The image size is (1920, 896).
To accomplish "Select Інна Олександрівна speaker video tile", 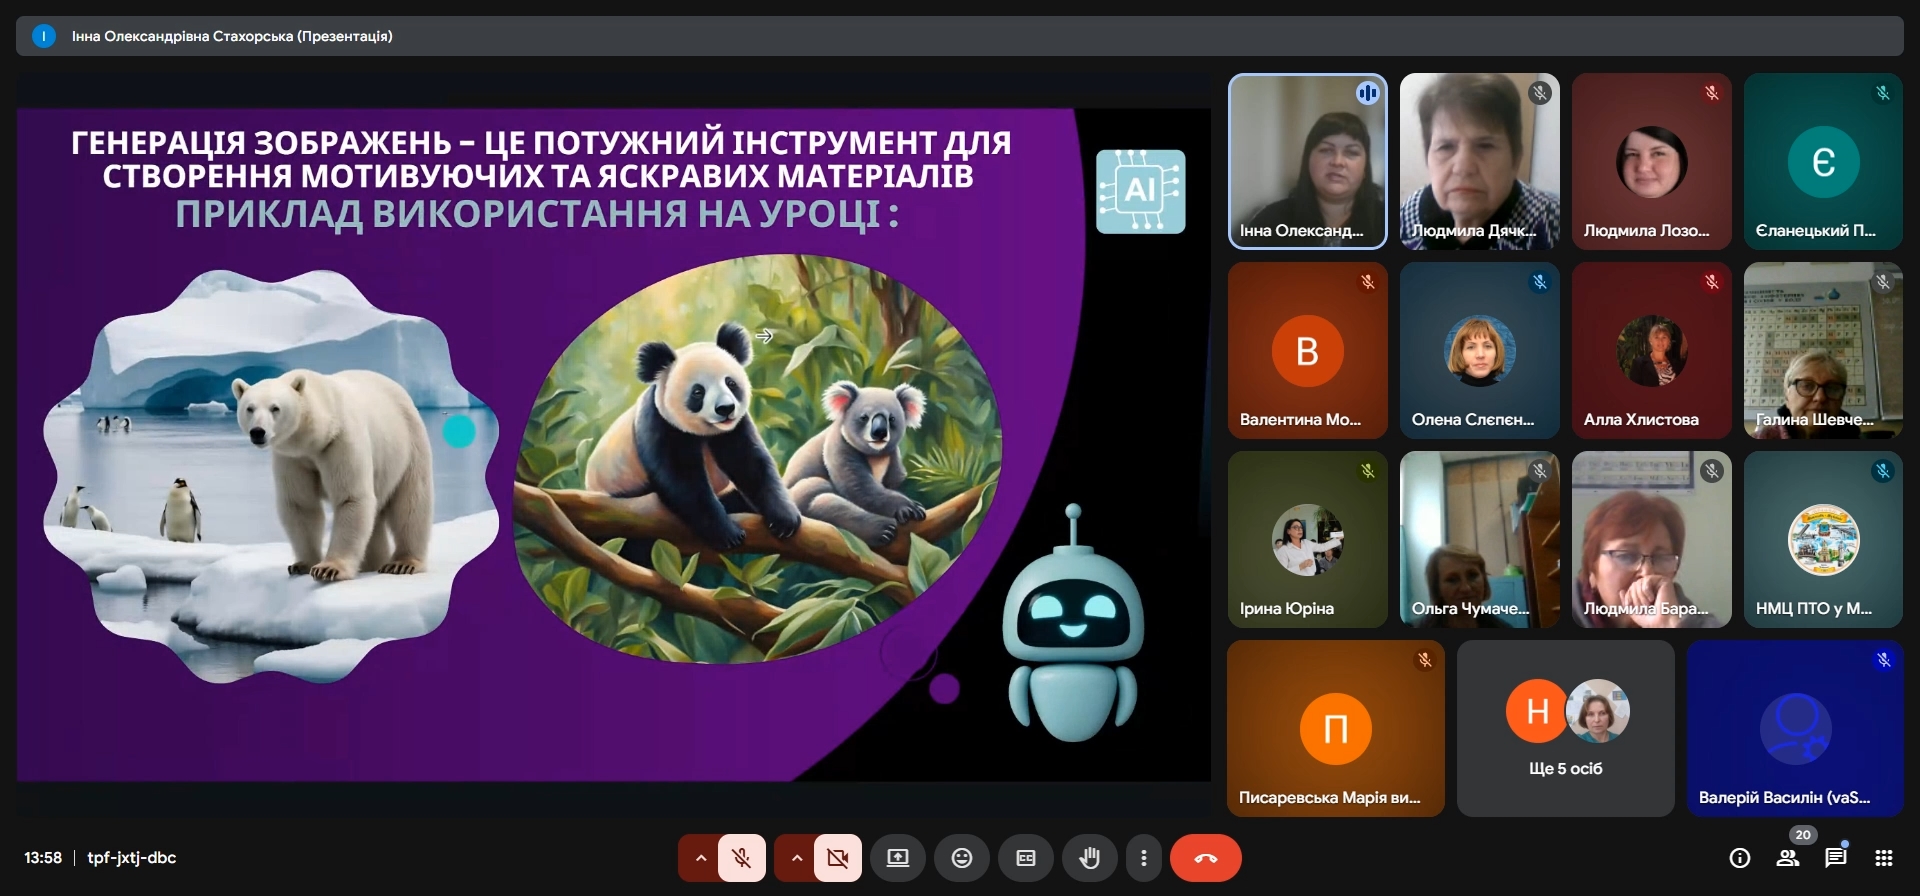I will 1307,161.
